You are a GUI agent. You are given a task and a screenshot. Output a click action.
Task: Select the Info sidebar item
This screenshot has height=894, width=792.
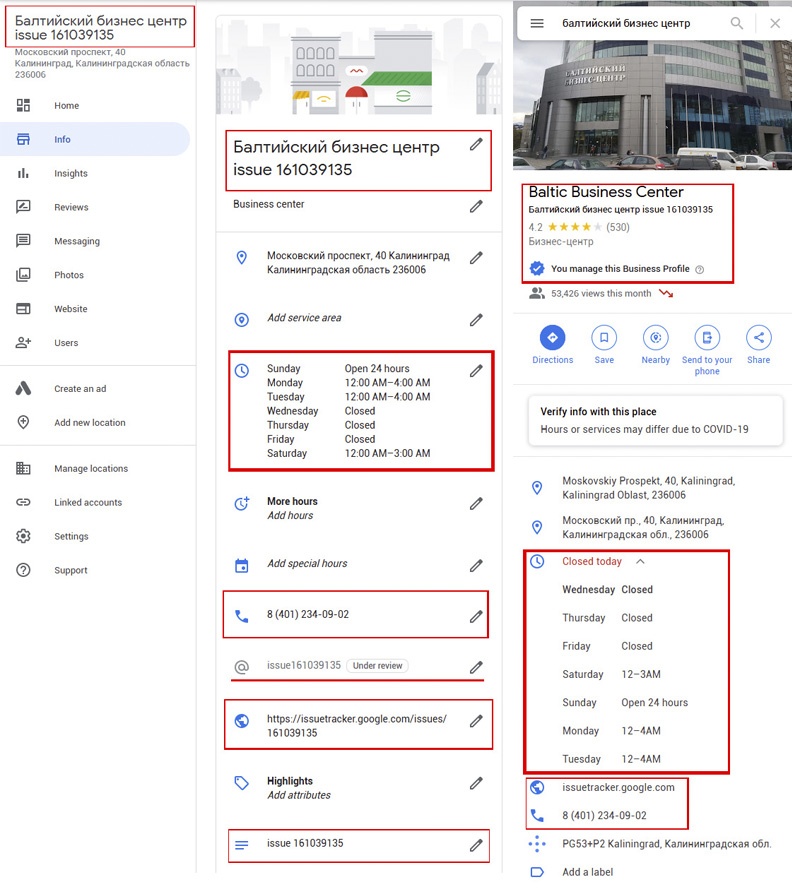(95, 139)
